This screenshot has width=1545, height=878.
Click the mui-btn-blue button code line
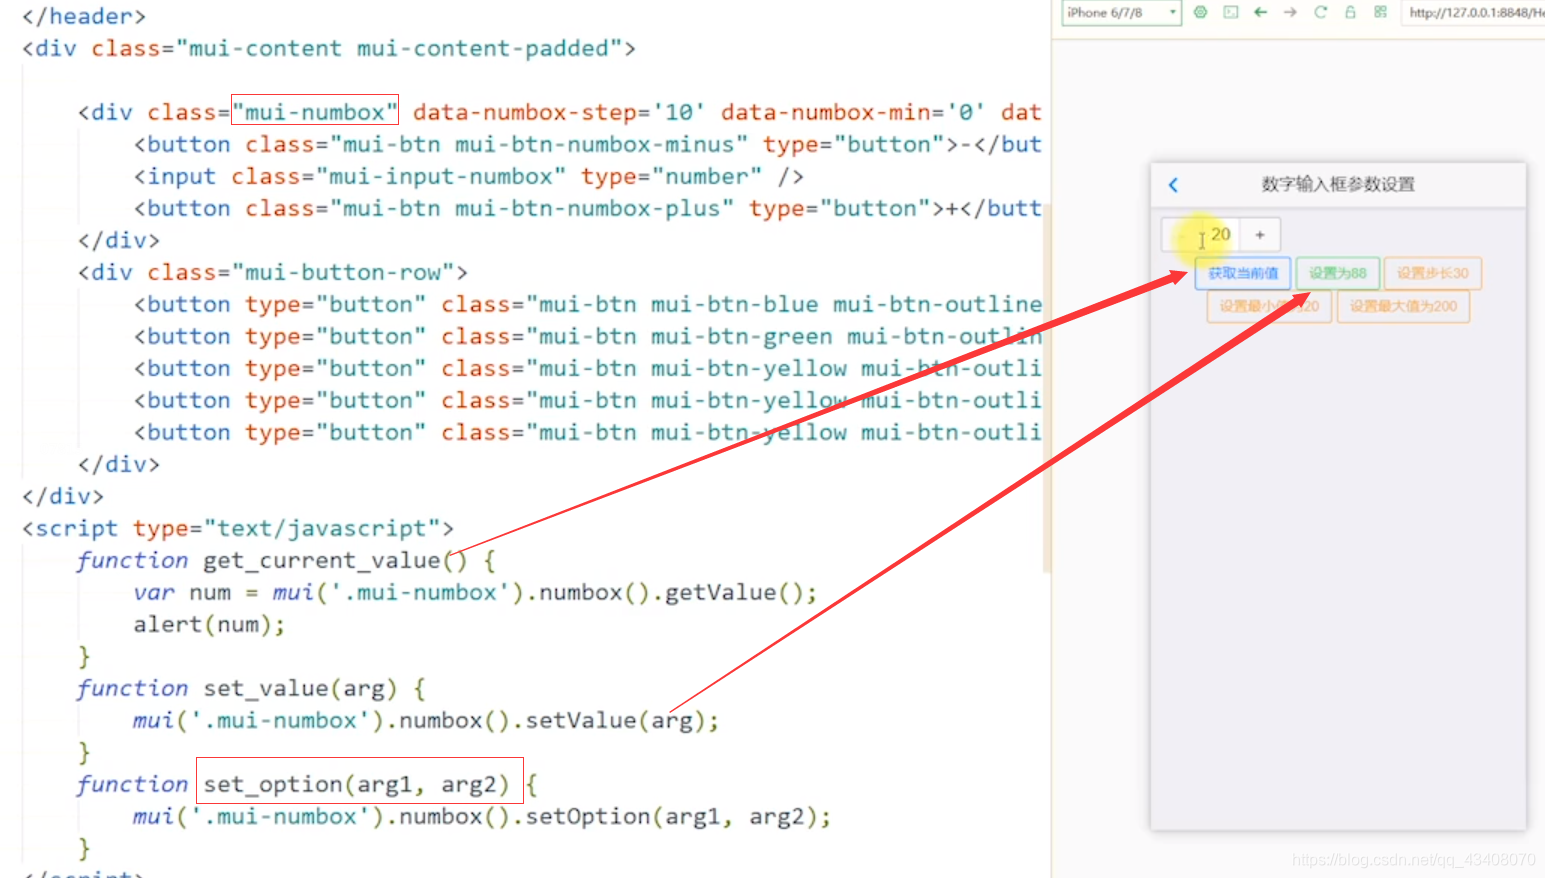click(x=588, y=304)
